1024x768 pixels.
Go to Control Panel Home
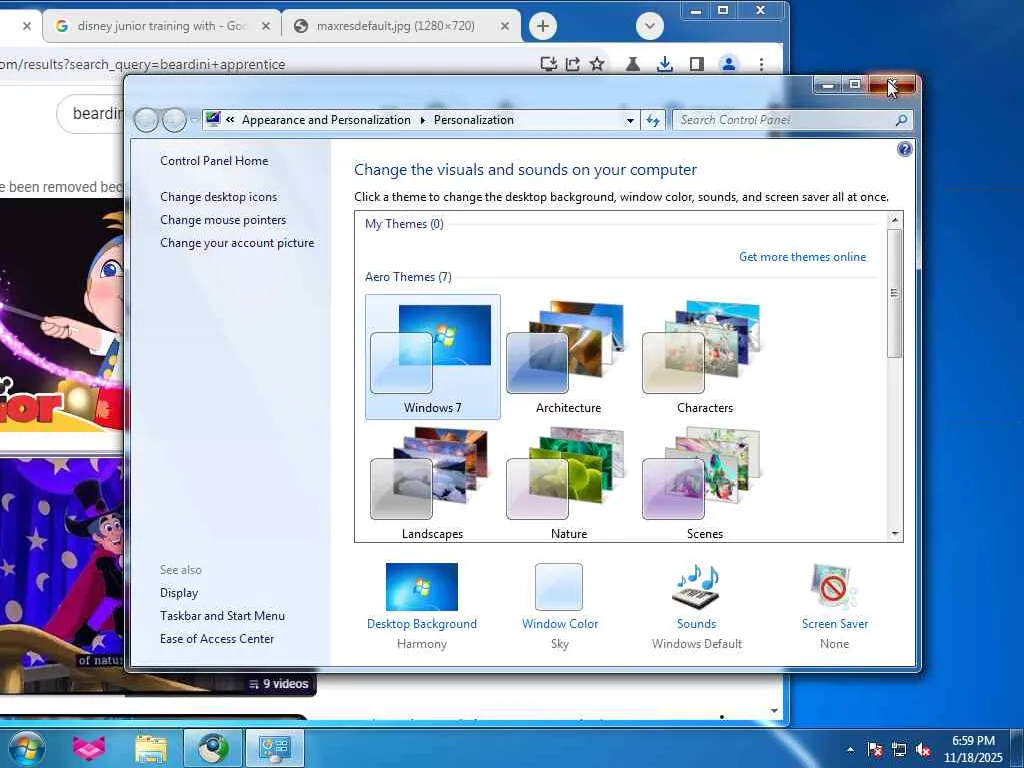pyautogui.click(x=214, y=161)
